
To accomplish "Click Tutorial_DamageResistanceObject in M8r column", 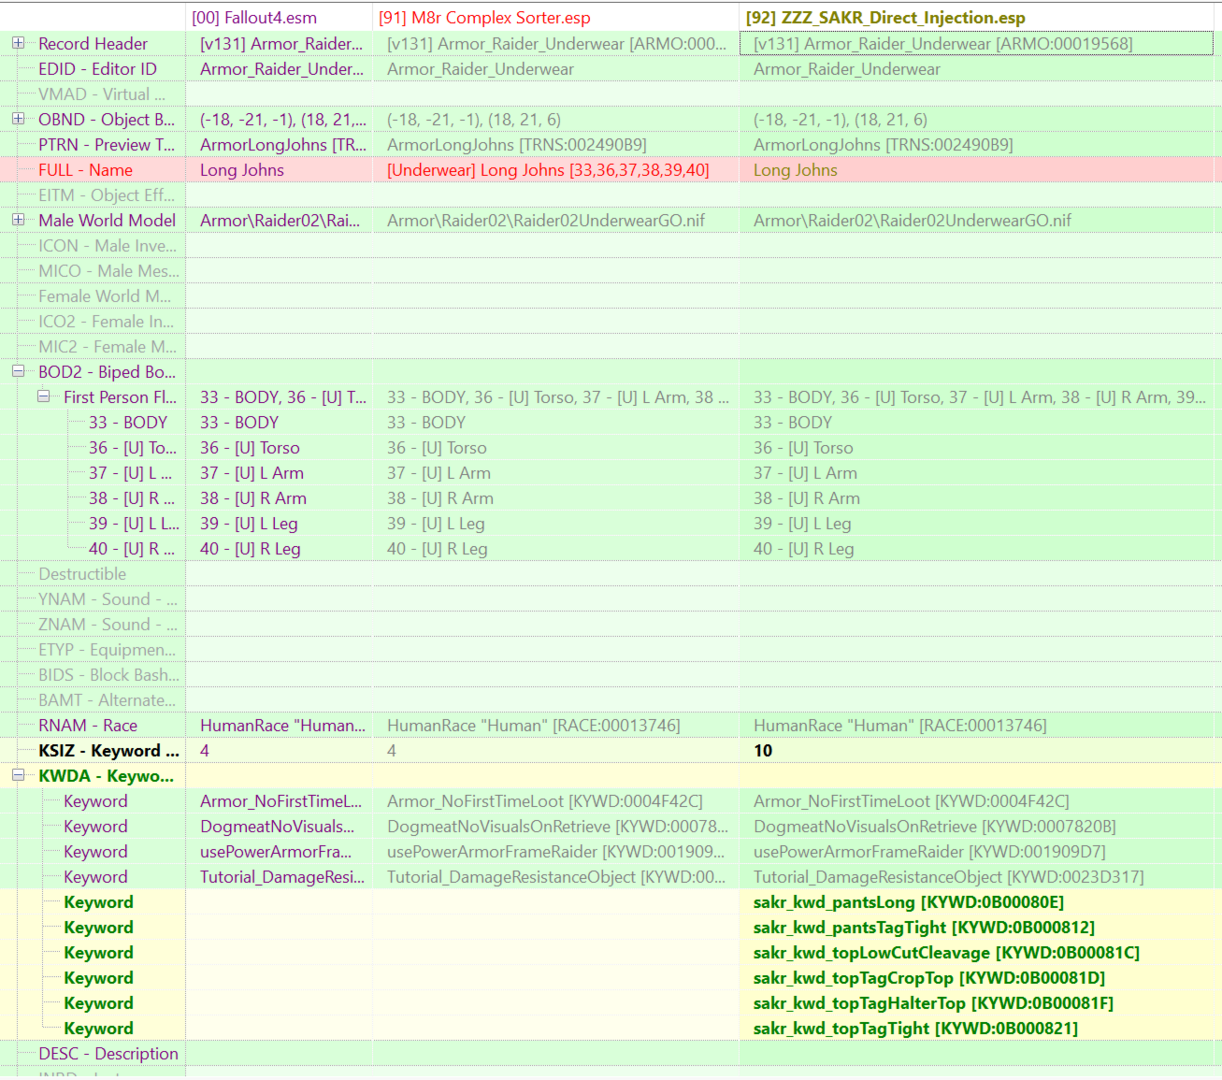I will click(x=556, y=877).
